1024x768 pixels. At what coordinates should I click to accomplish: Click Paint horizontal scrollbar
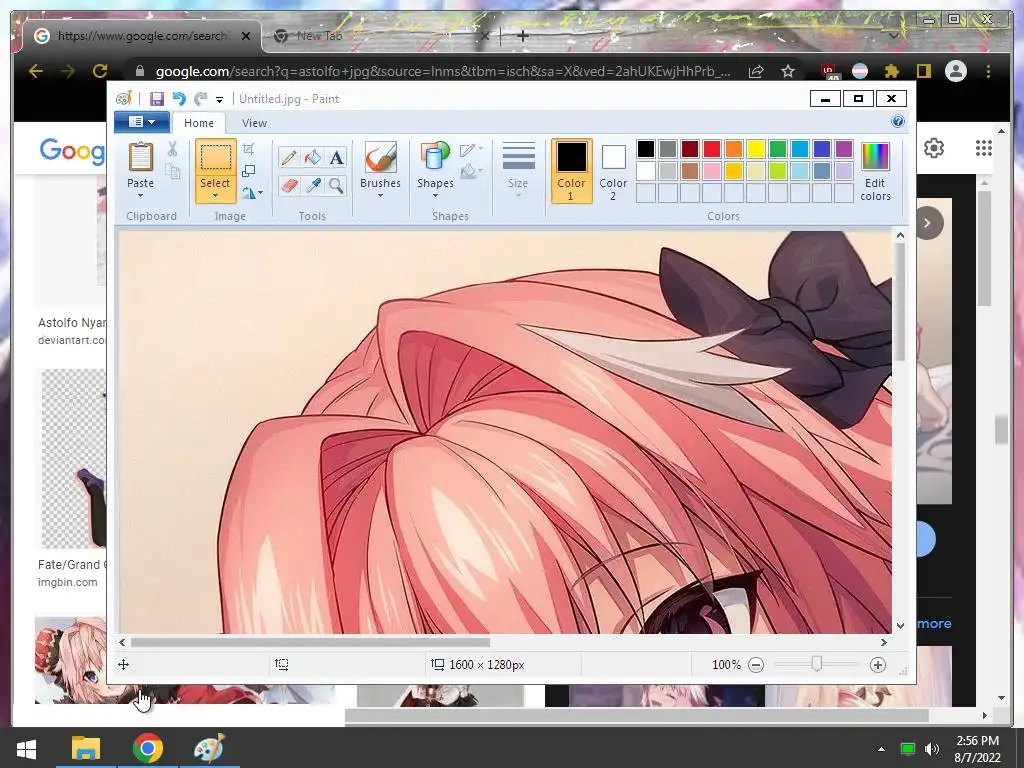click(x=310, y=643)
